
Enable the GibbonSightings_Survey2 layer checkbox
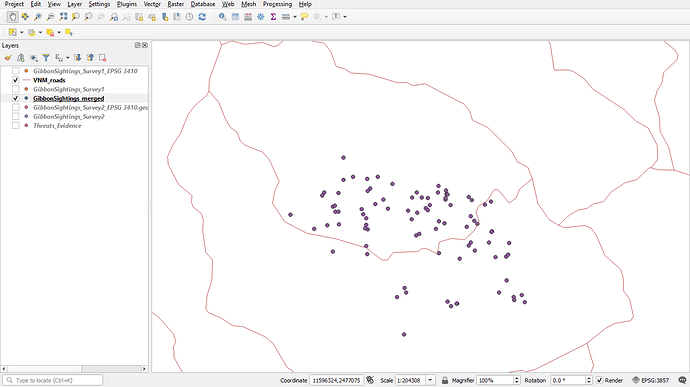[16, 117]
